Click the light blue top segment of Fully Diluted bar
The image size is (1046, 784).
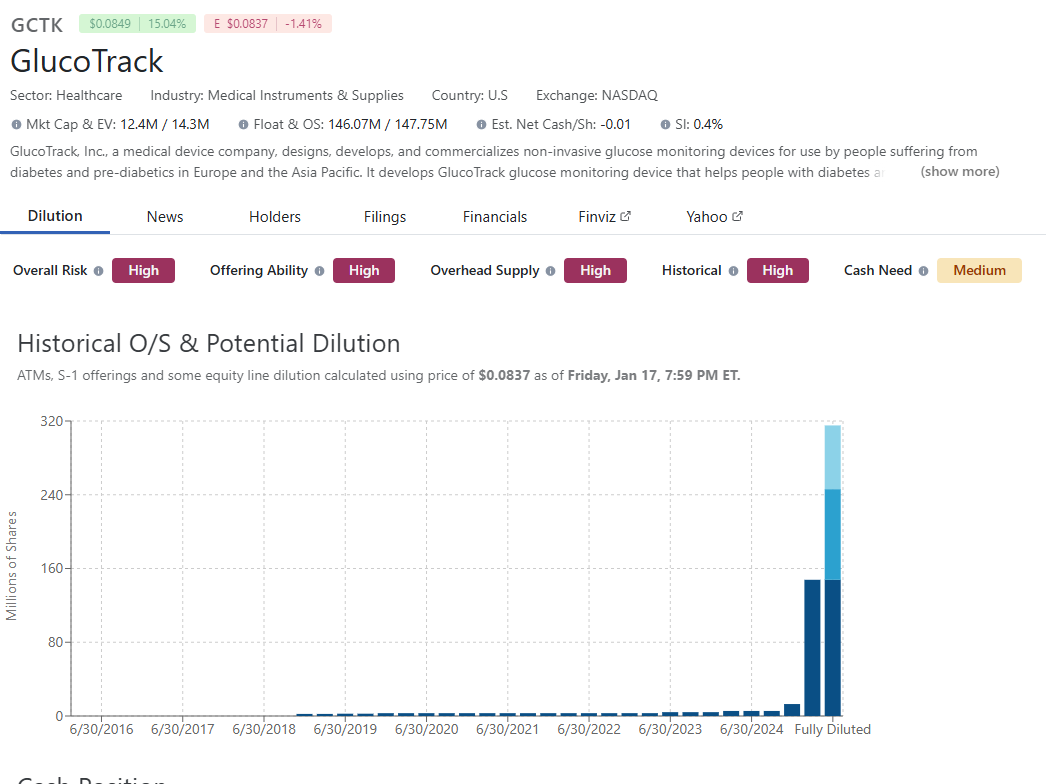tap(833, 457)
